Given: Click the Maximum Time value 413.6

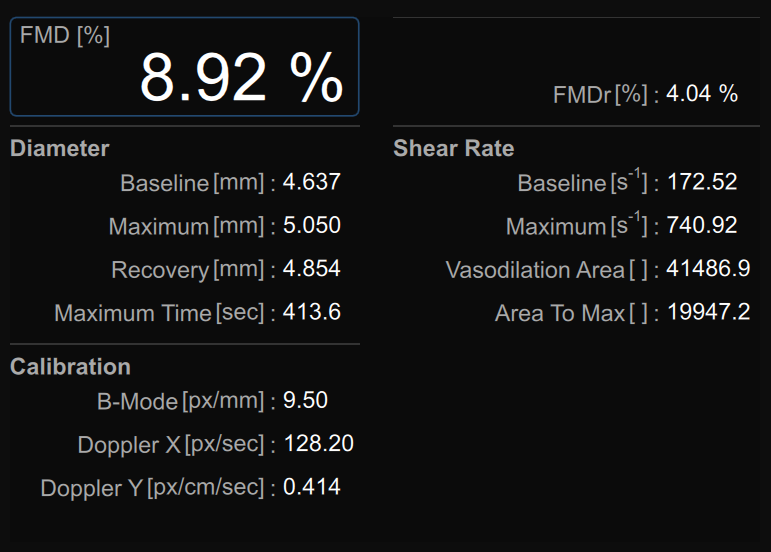Looking at the screenshot, I should coord(312,312).
